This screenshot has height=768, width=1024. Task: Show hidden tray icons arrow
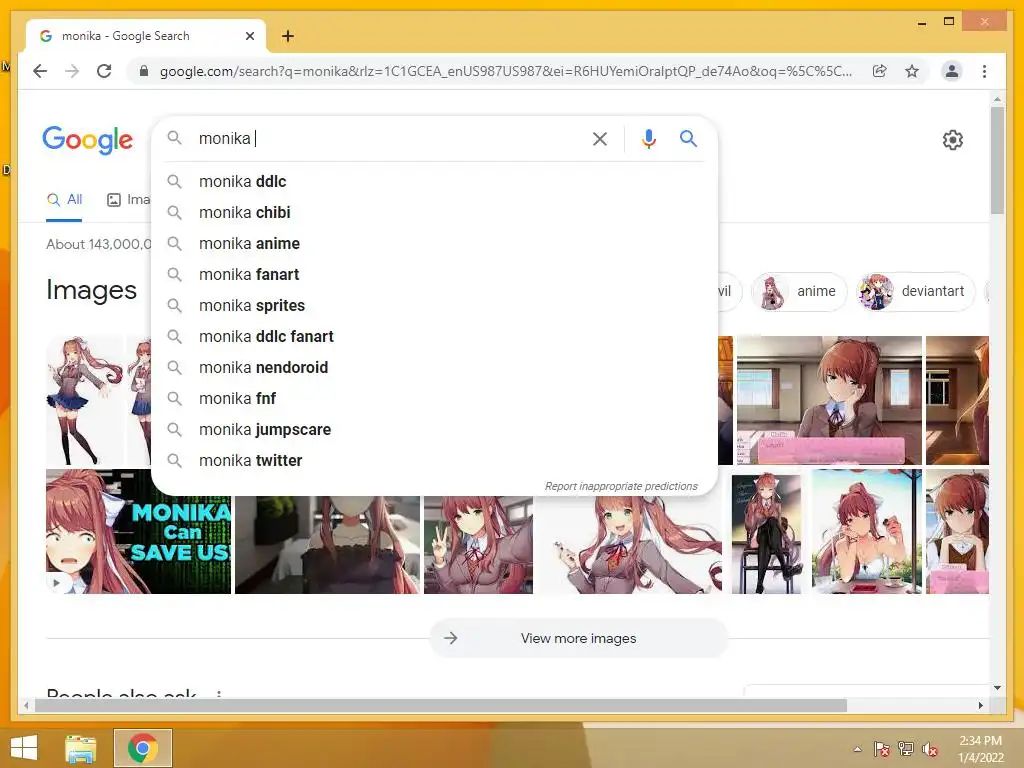(x=857, y=749)
